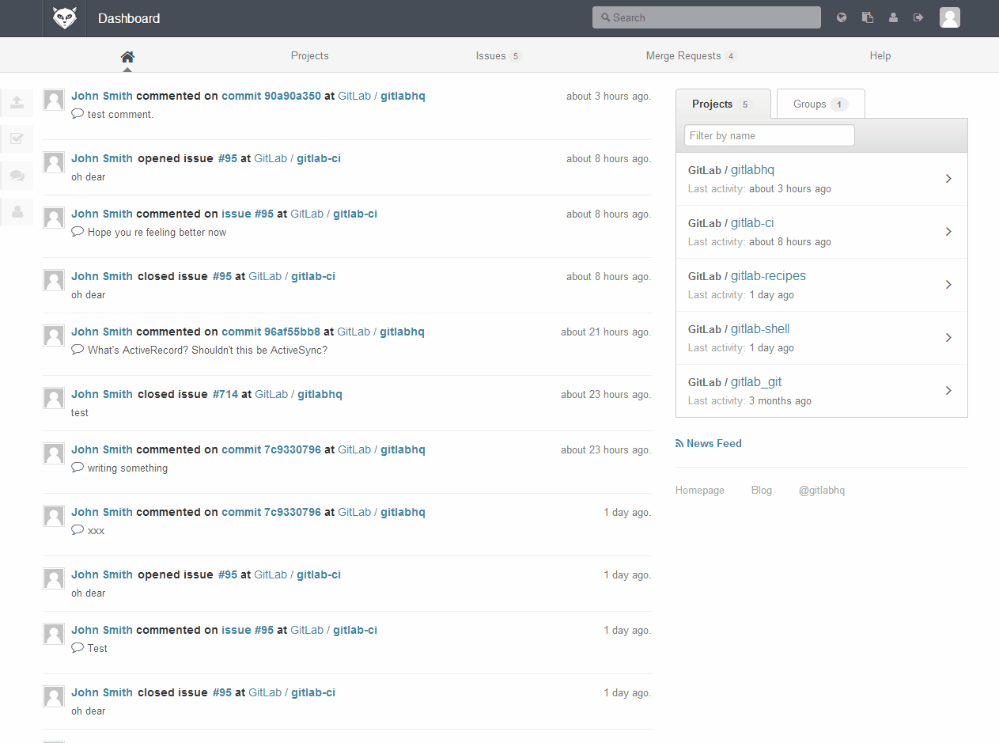Select the push events filter icon in sidebar

(15, 101)
